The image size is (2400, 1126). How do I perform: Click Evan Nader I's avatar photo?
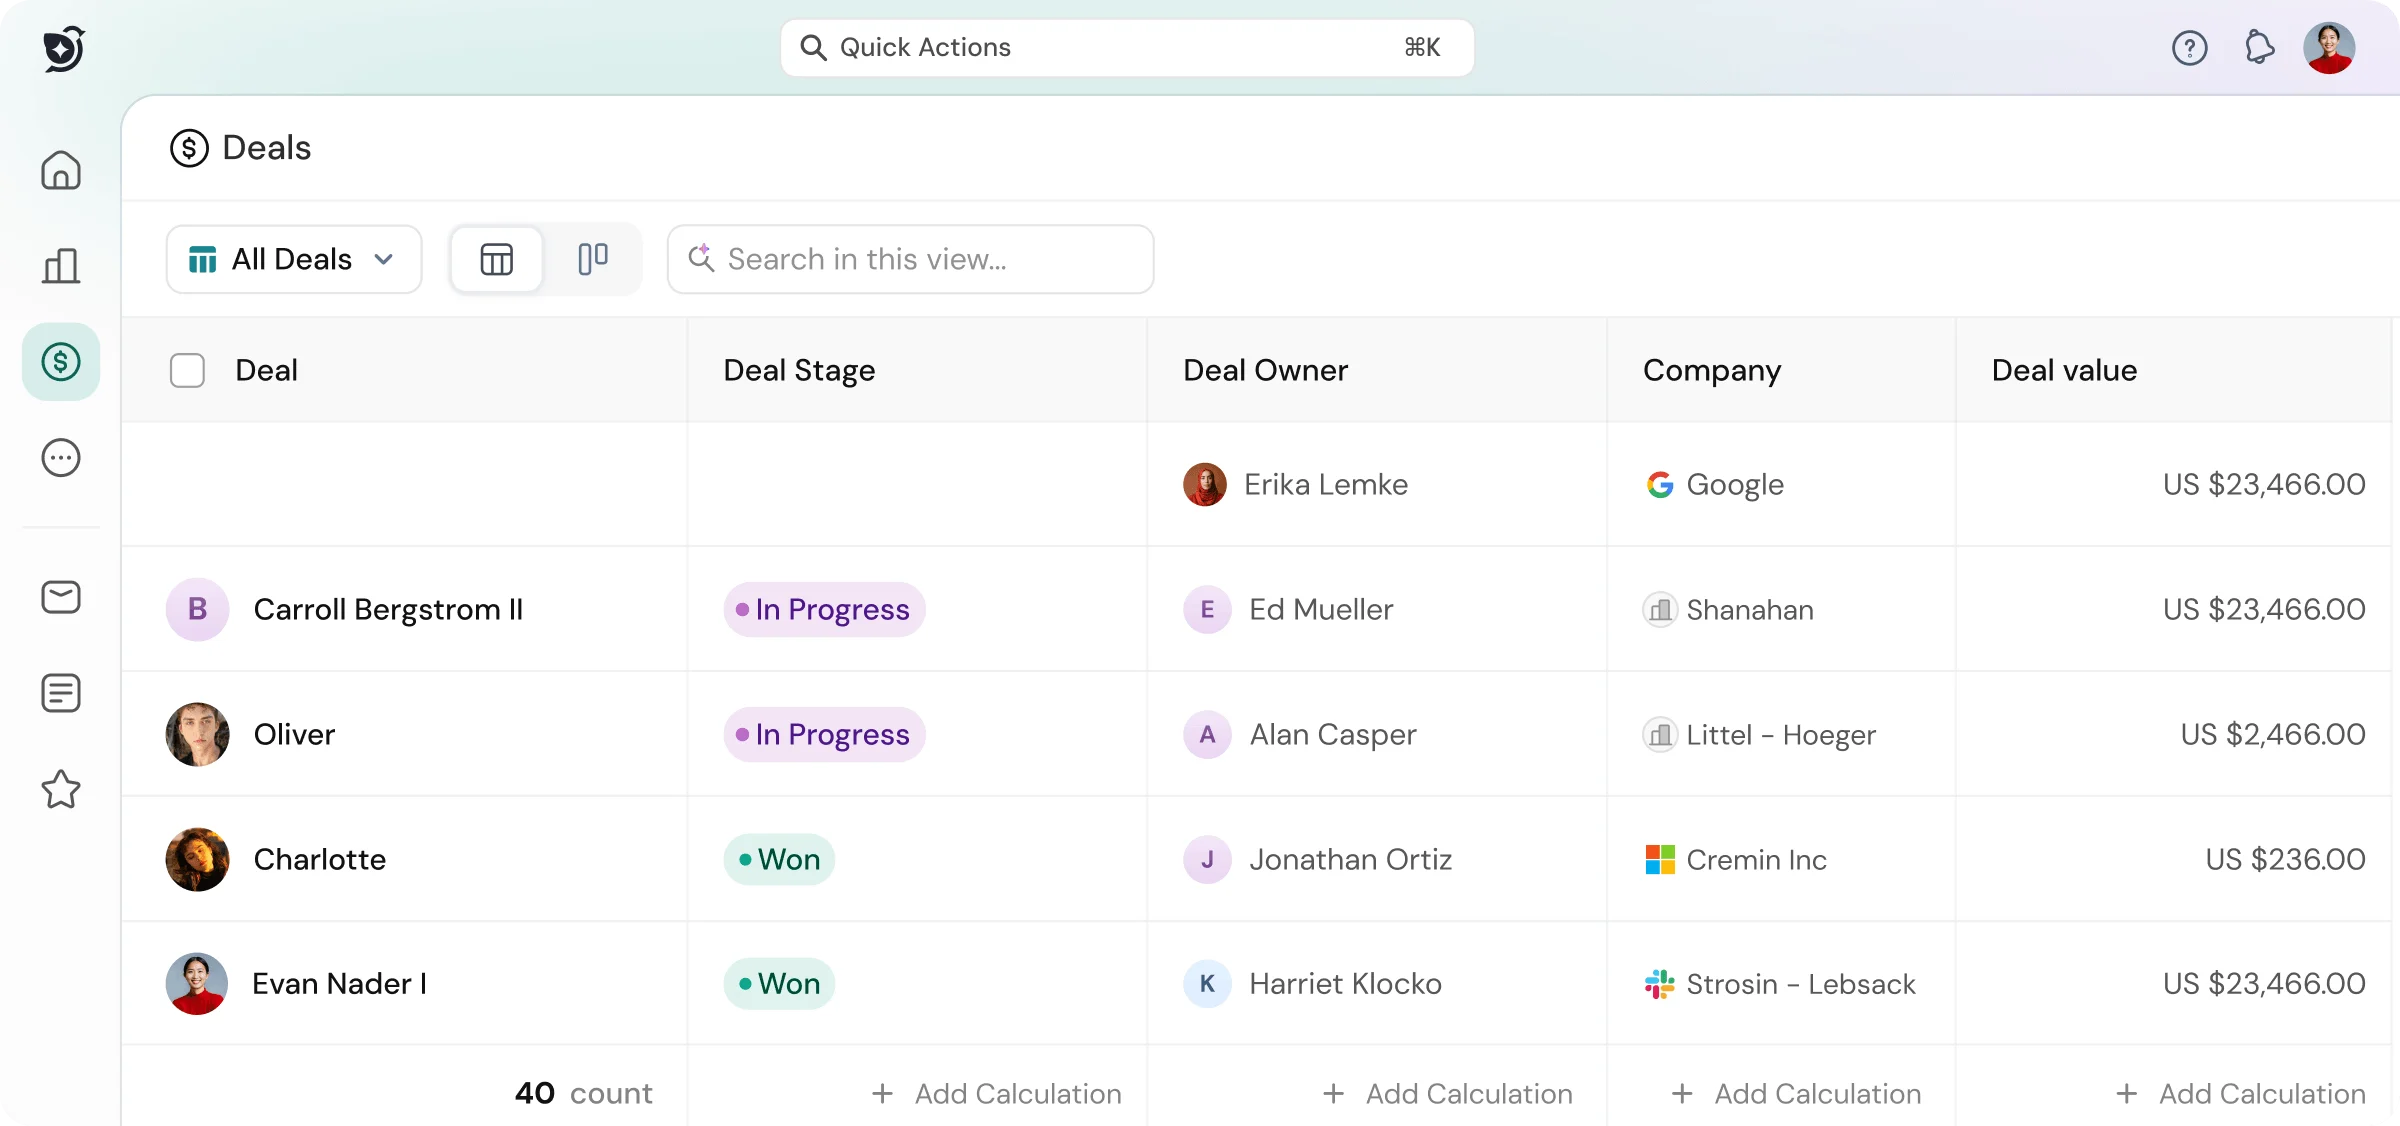coord(197,984)
